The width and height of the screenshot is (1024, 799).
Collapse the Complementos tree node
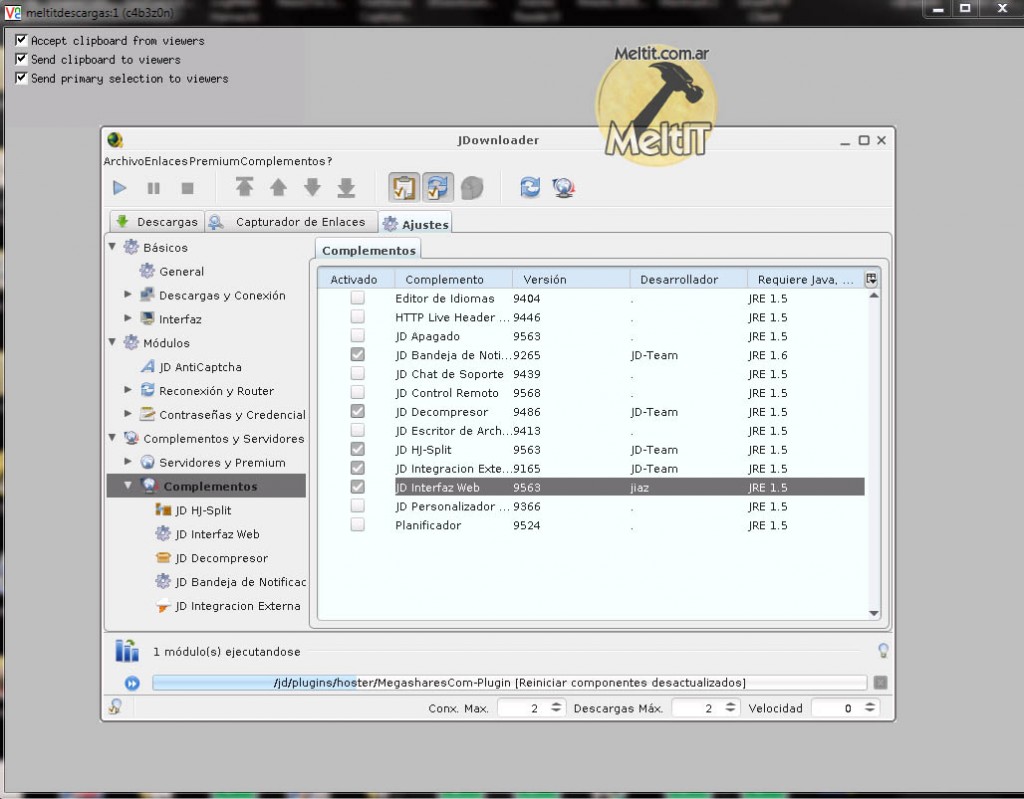(x=128, y=485)
